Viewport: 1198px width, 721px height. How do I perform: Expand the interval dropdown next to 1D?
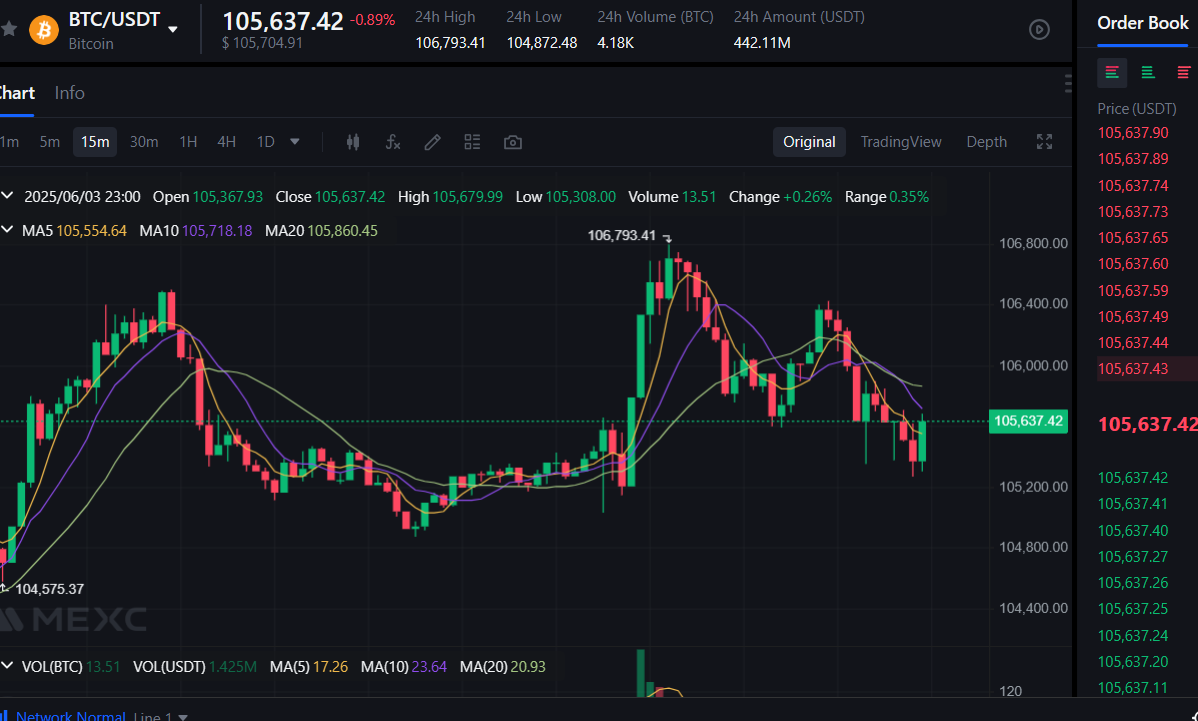[x=294, y=142]
